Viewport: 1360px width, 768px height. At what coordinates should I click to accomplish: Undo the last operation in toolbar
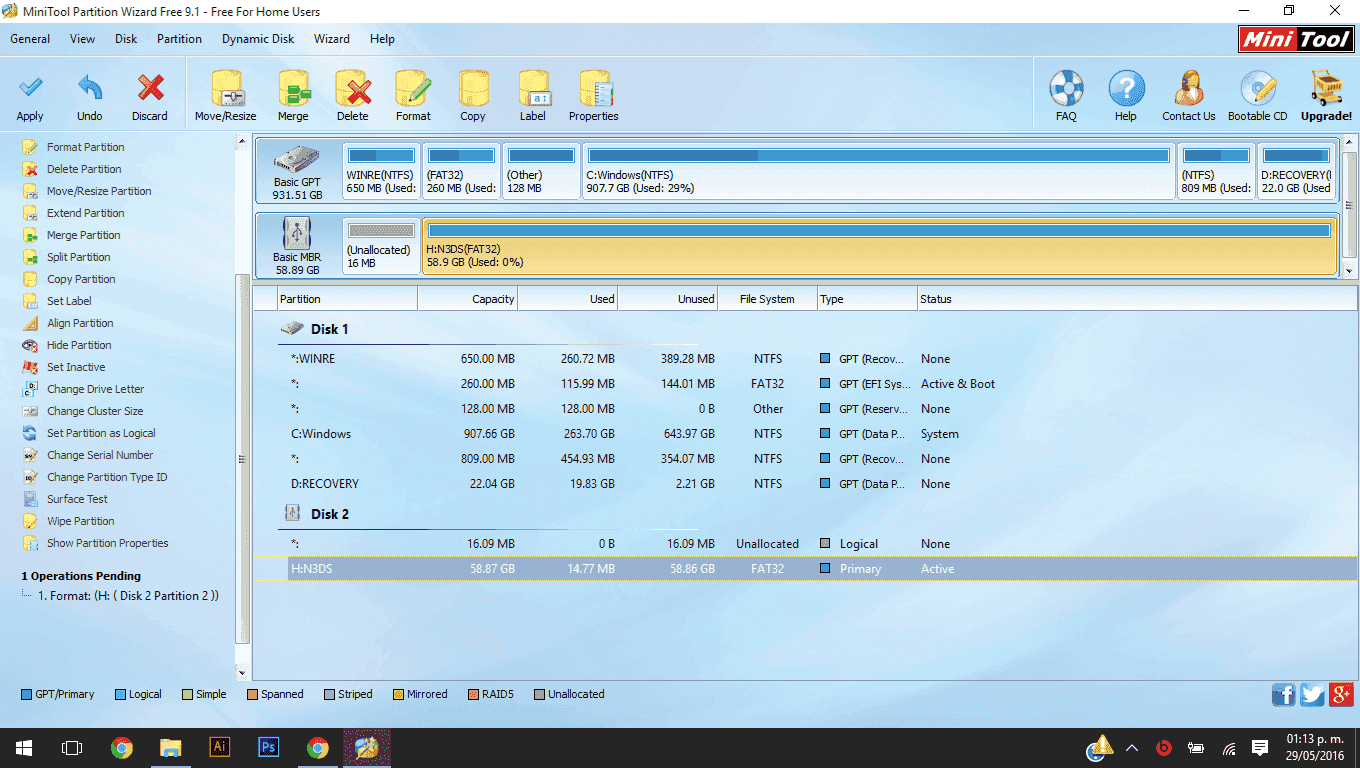(x=90, y=97)
